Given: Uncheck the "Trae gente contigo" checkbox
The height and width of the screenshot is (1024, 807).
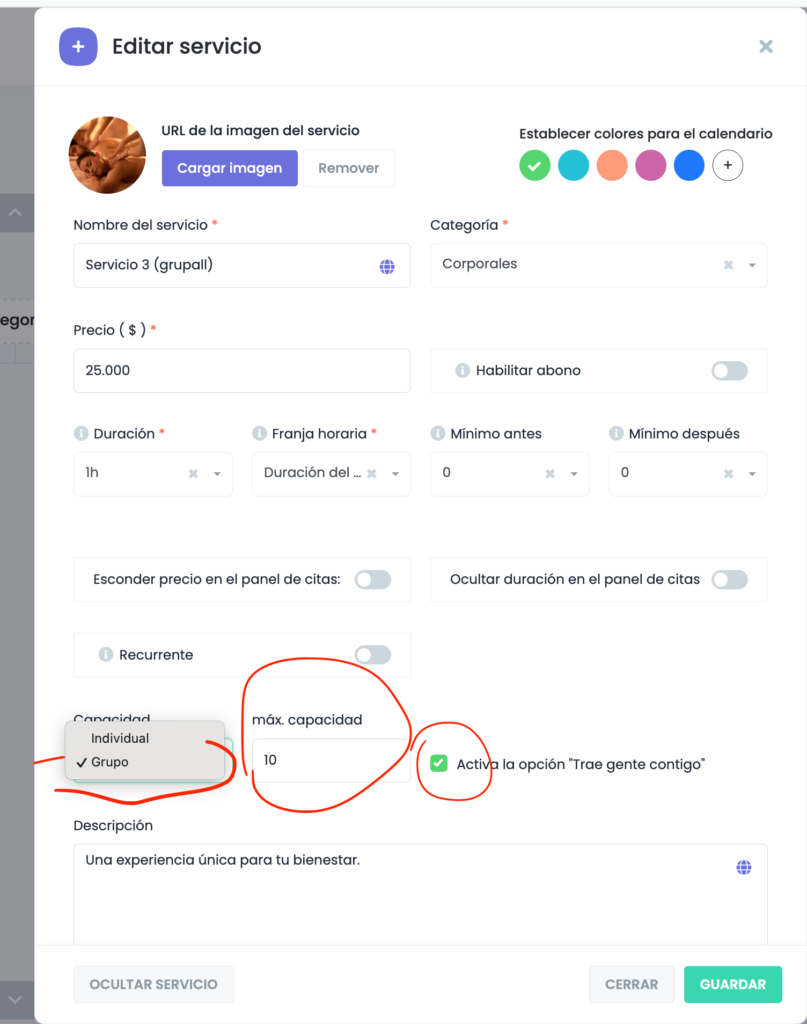Looking at the screenshot, I should coord(438,764).
